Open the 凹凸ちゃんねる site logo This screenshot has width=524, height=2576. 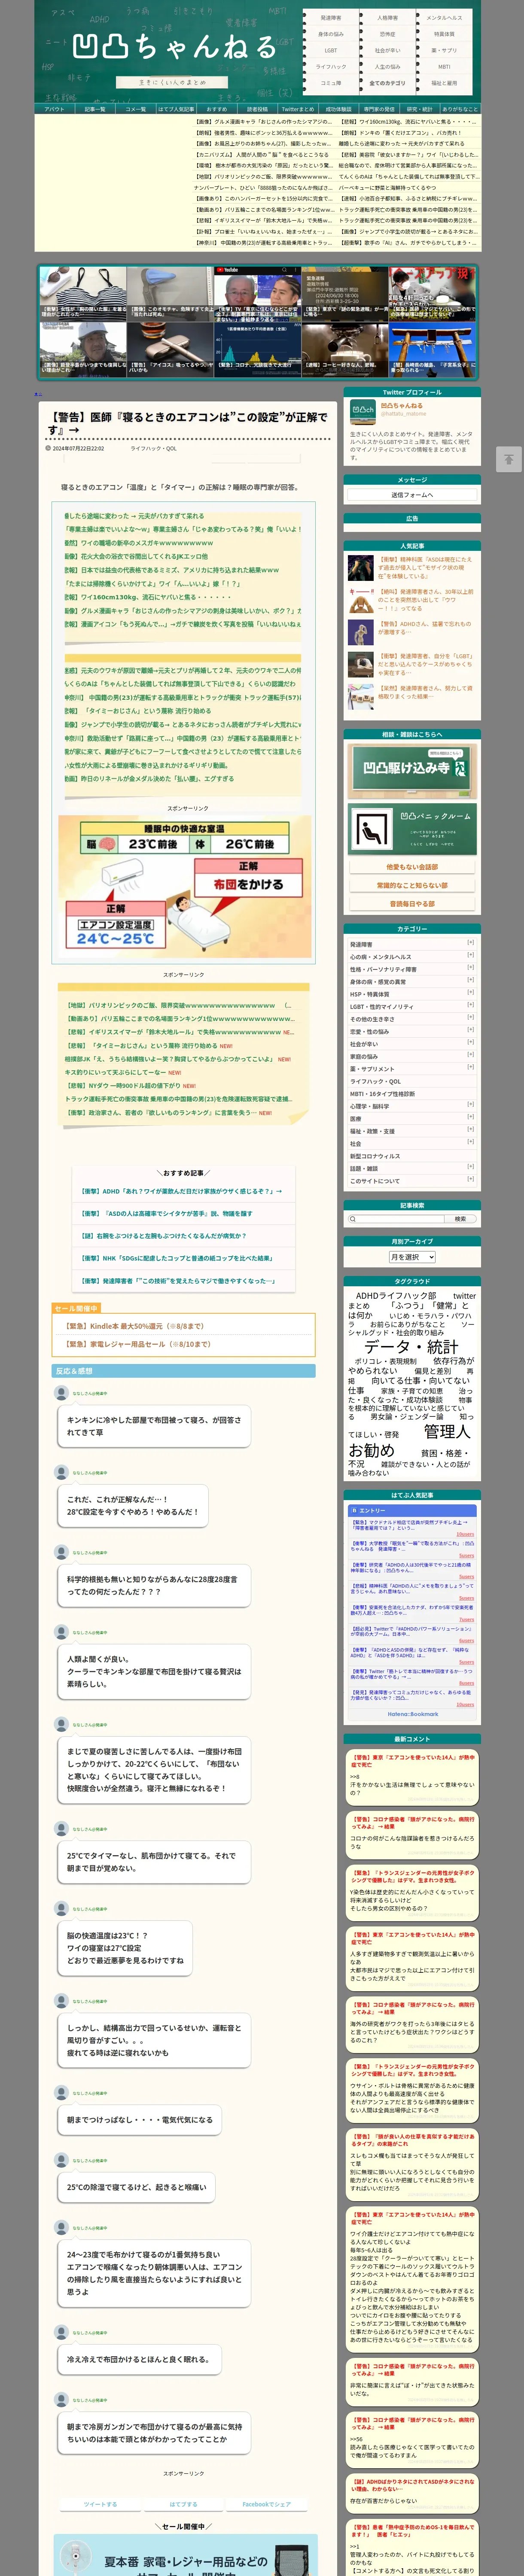(174, 47)
